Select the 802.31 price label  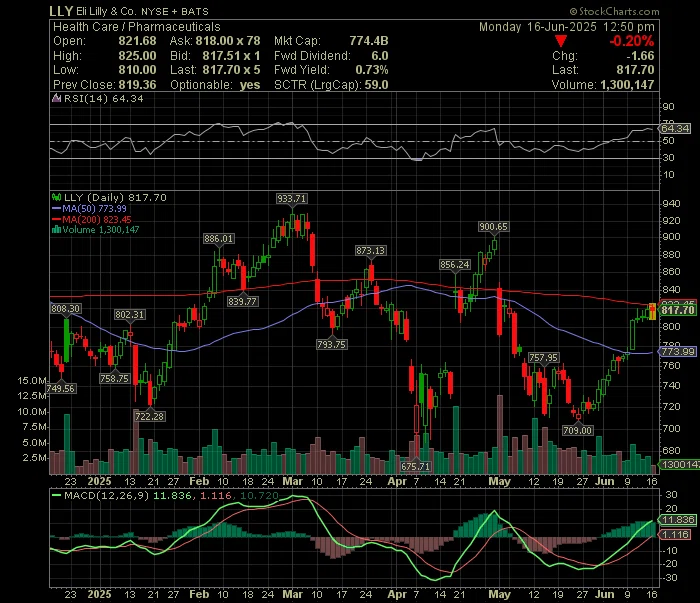pos(129,314)
